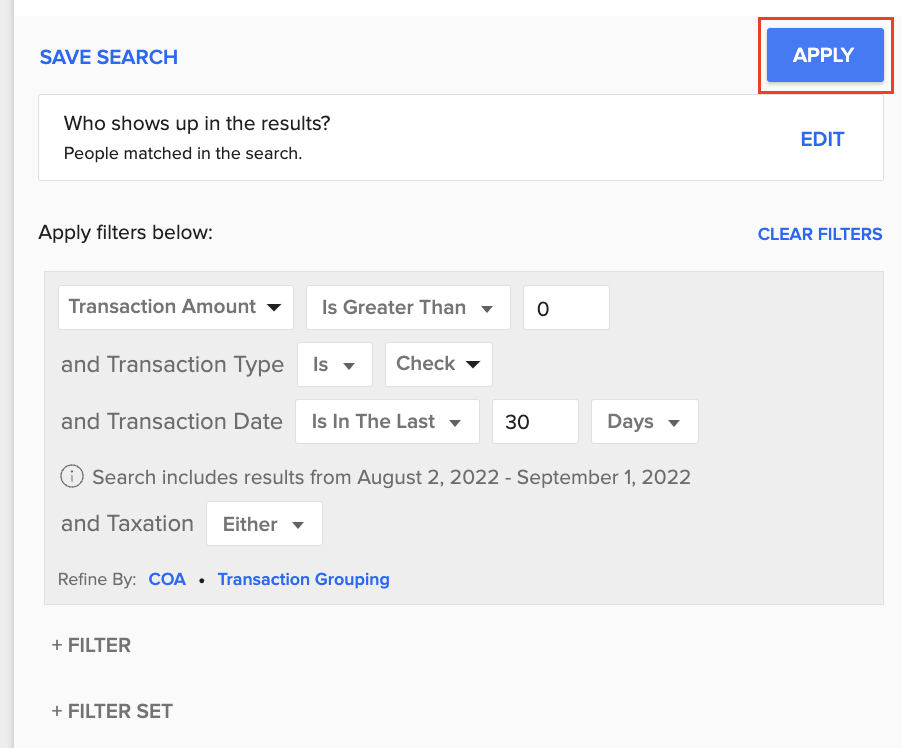Select the 'Search includes results from August 2, 2022' note

pos(391,477)
